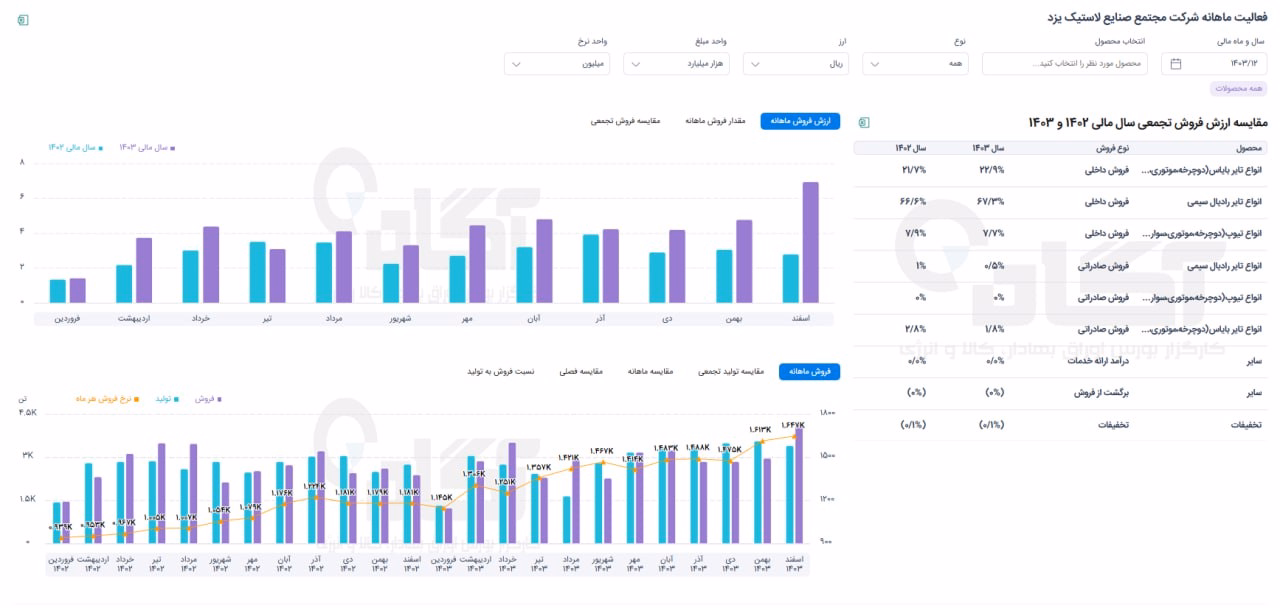Click the purple بهمن bar in the upper chart
This screenshot has width=1280, height=608.
tap(744, 262)
